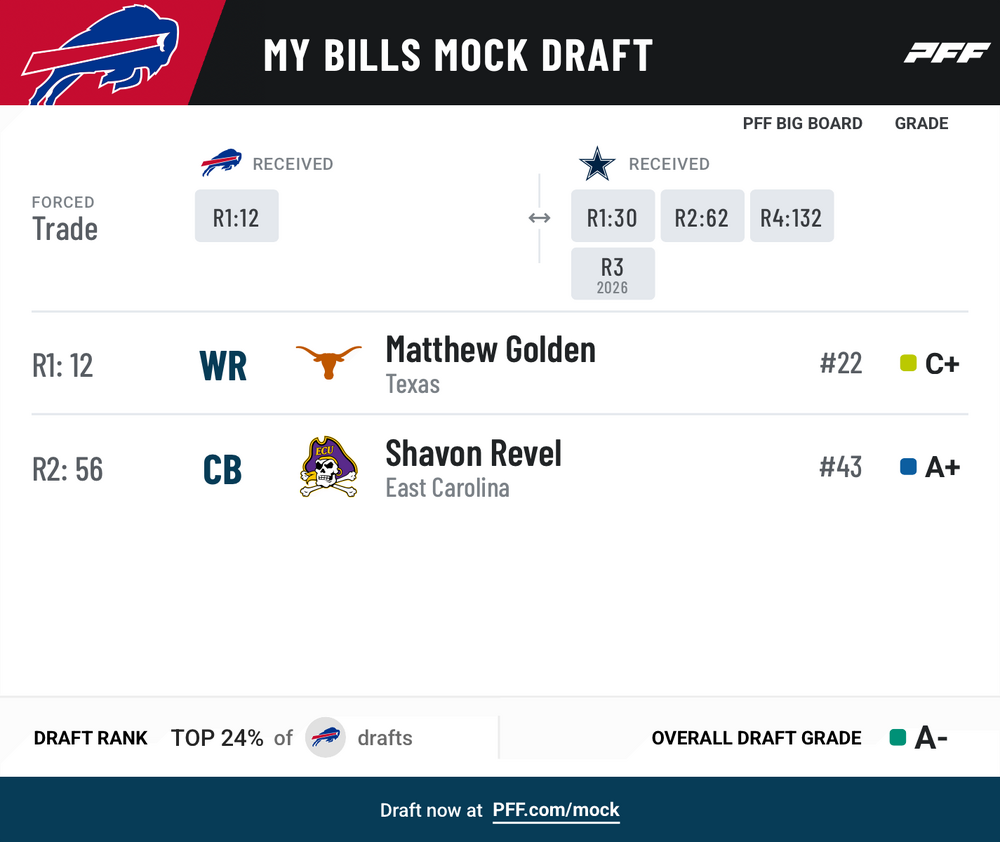Click the trade swap arrows icon
Viewport: 1000px width, 842px height.
pyautogui.click(x=540, y=218)
